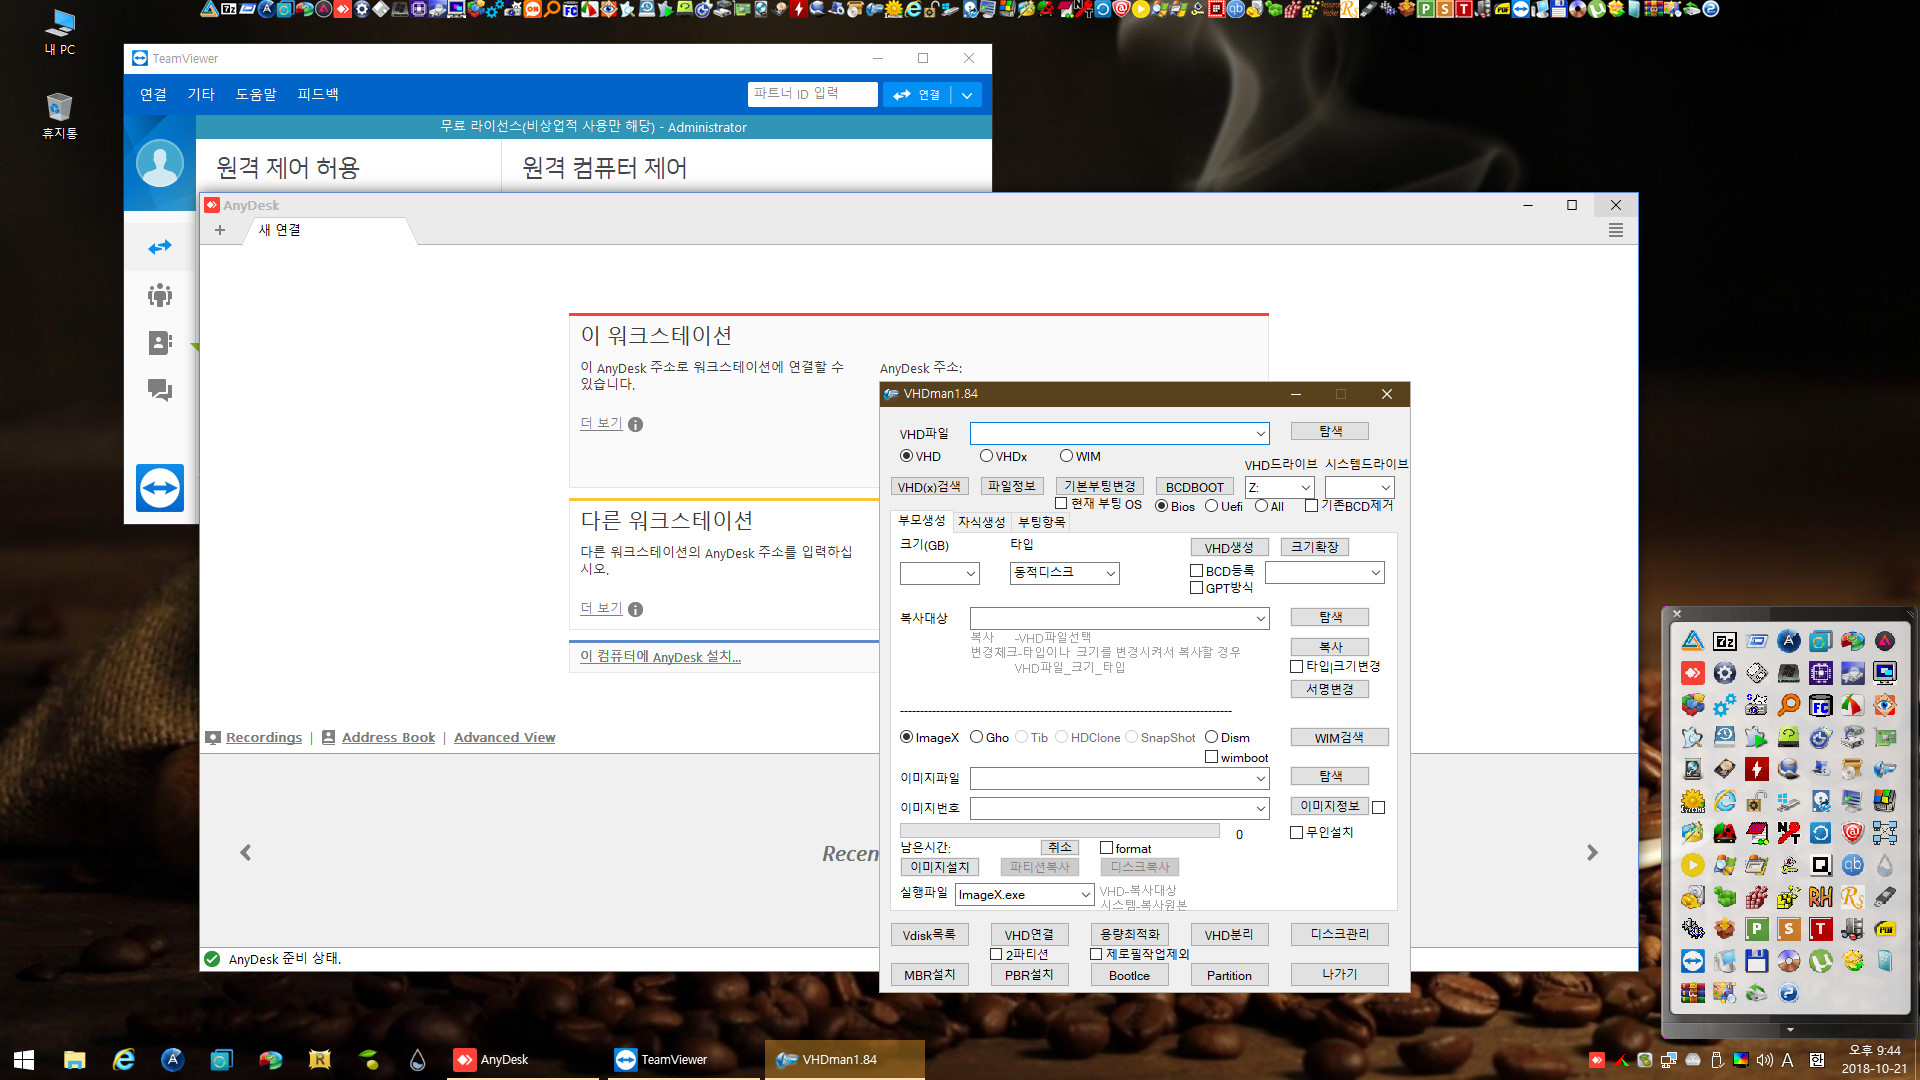Expand TeamViewer 연결 button arrow
The image size is (1920, 1080).
967,95
